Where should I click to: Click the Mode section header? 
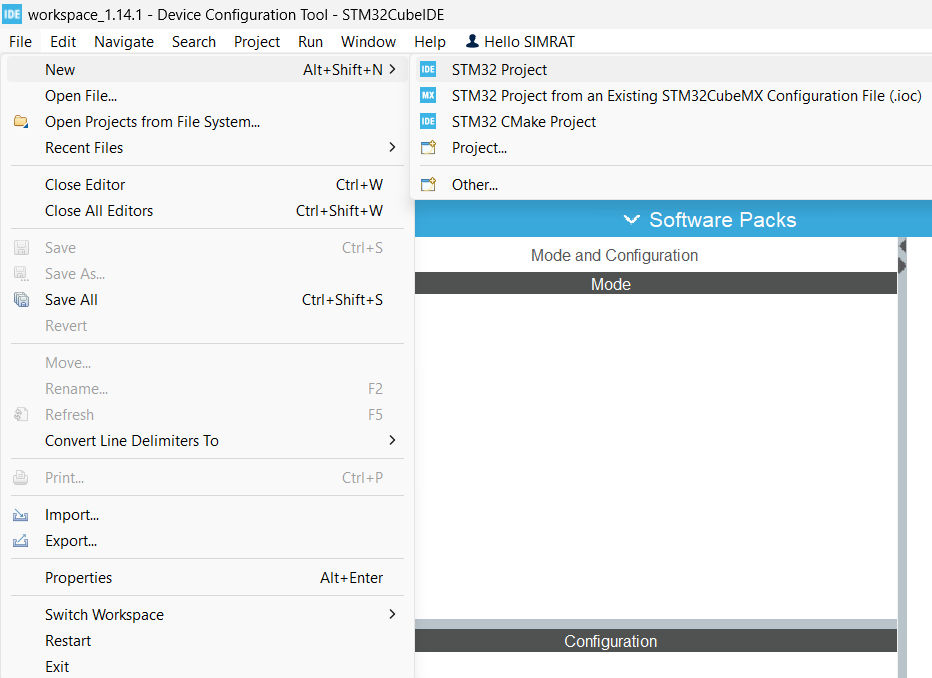[x=656, y=283]
